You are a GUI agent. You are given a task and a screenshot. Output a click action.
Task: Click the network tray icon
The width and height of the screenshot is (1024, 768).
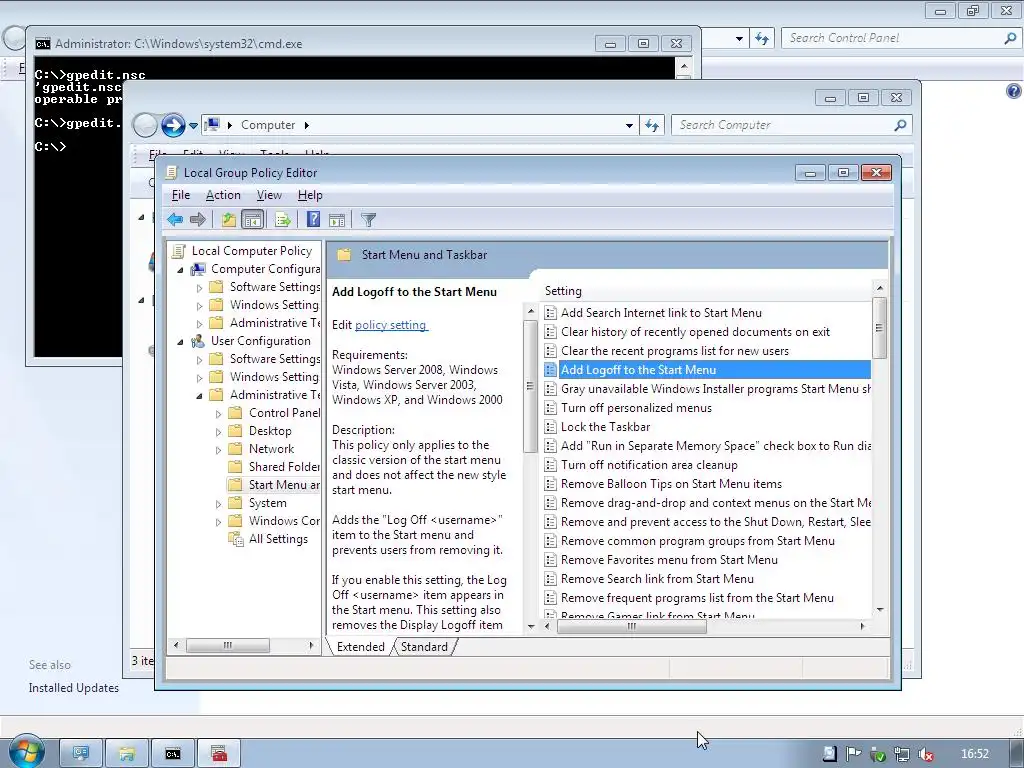[902, 754]
